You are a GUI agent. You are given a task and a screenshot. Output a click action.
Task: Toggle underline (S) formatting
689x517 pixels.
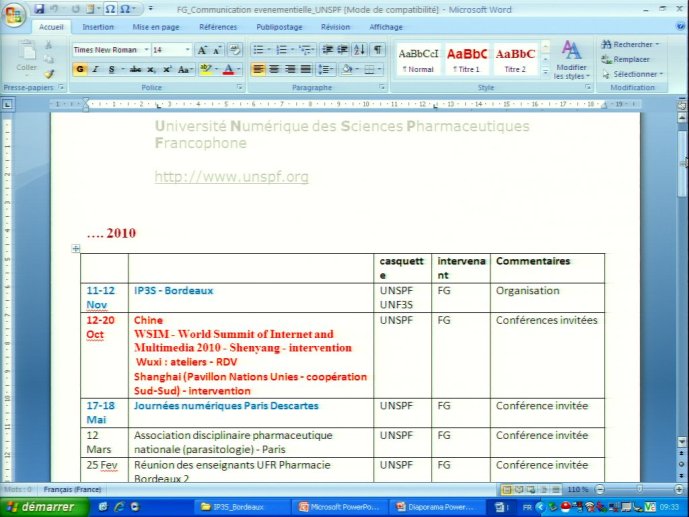(112, 69)
